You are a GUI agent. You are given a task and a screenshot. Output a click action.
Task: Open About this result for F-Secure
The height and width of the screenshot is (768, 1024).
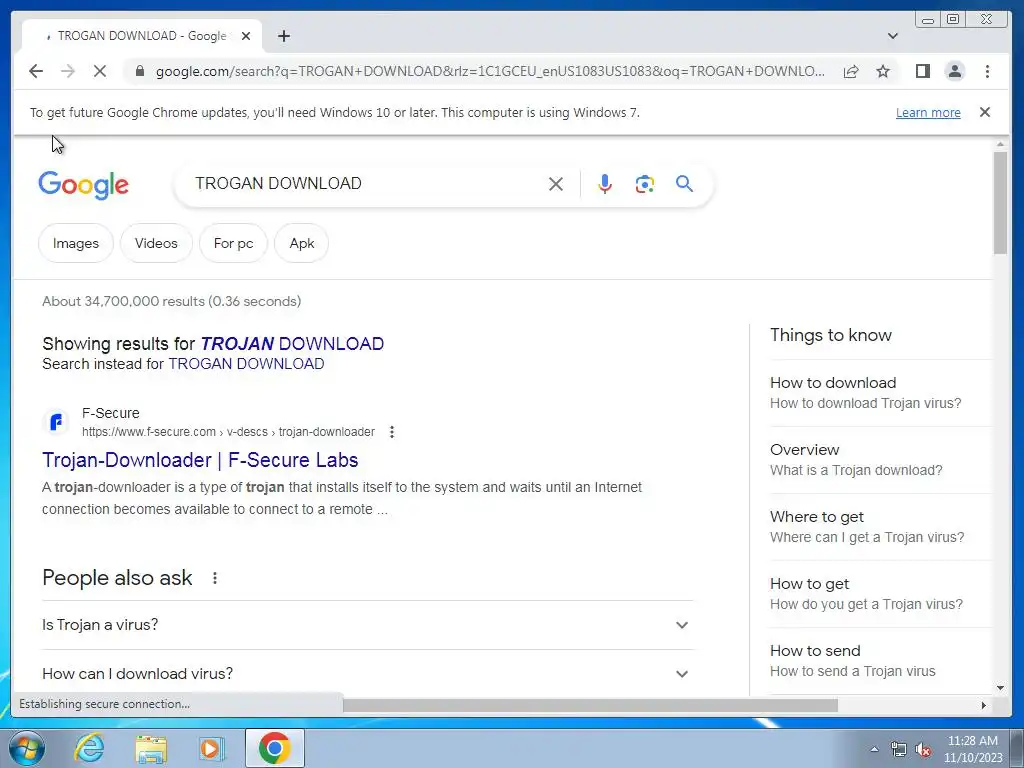392,432
